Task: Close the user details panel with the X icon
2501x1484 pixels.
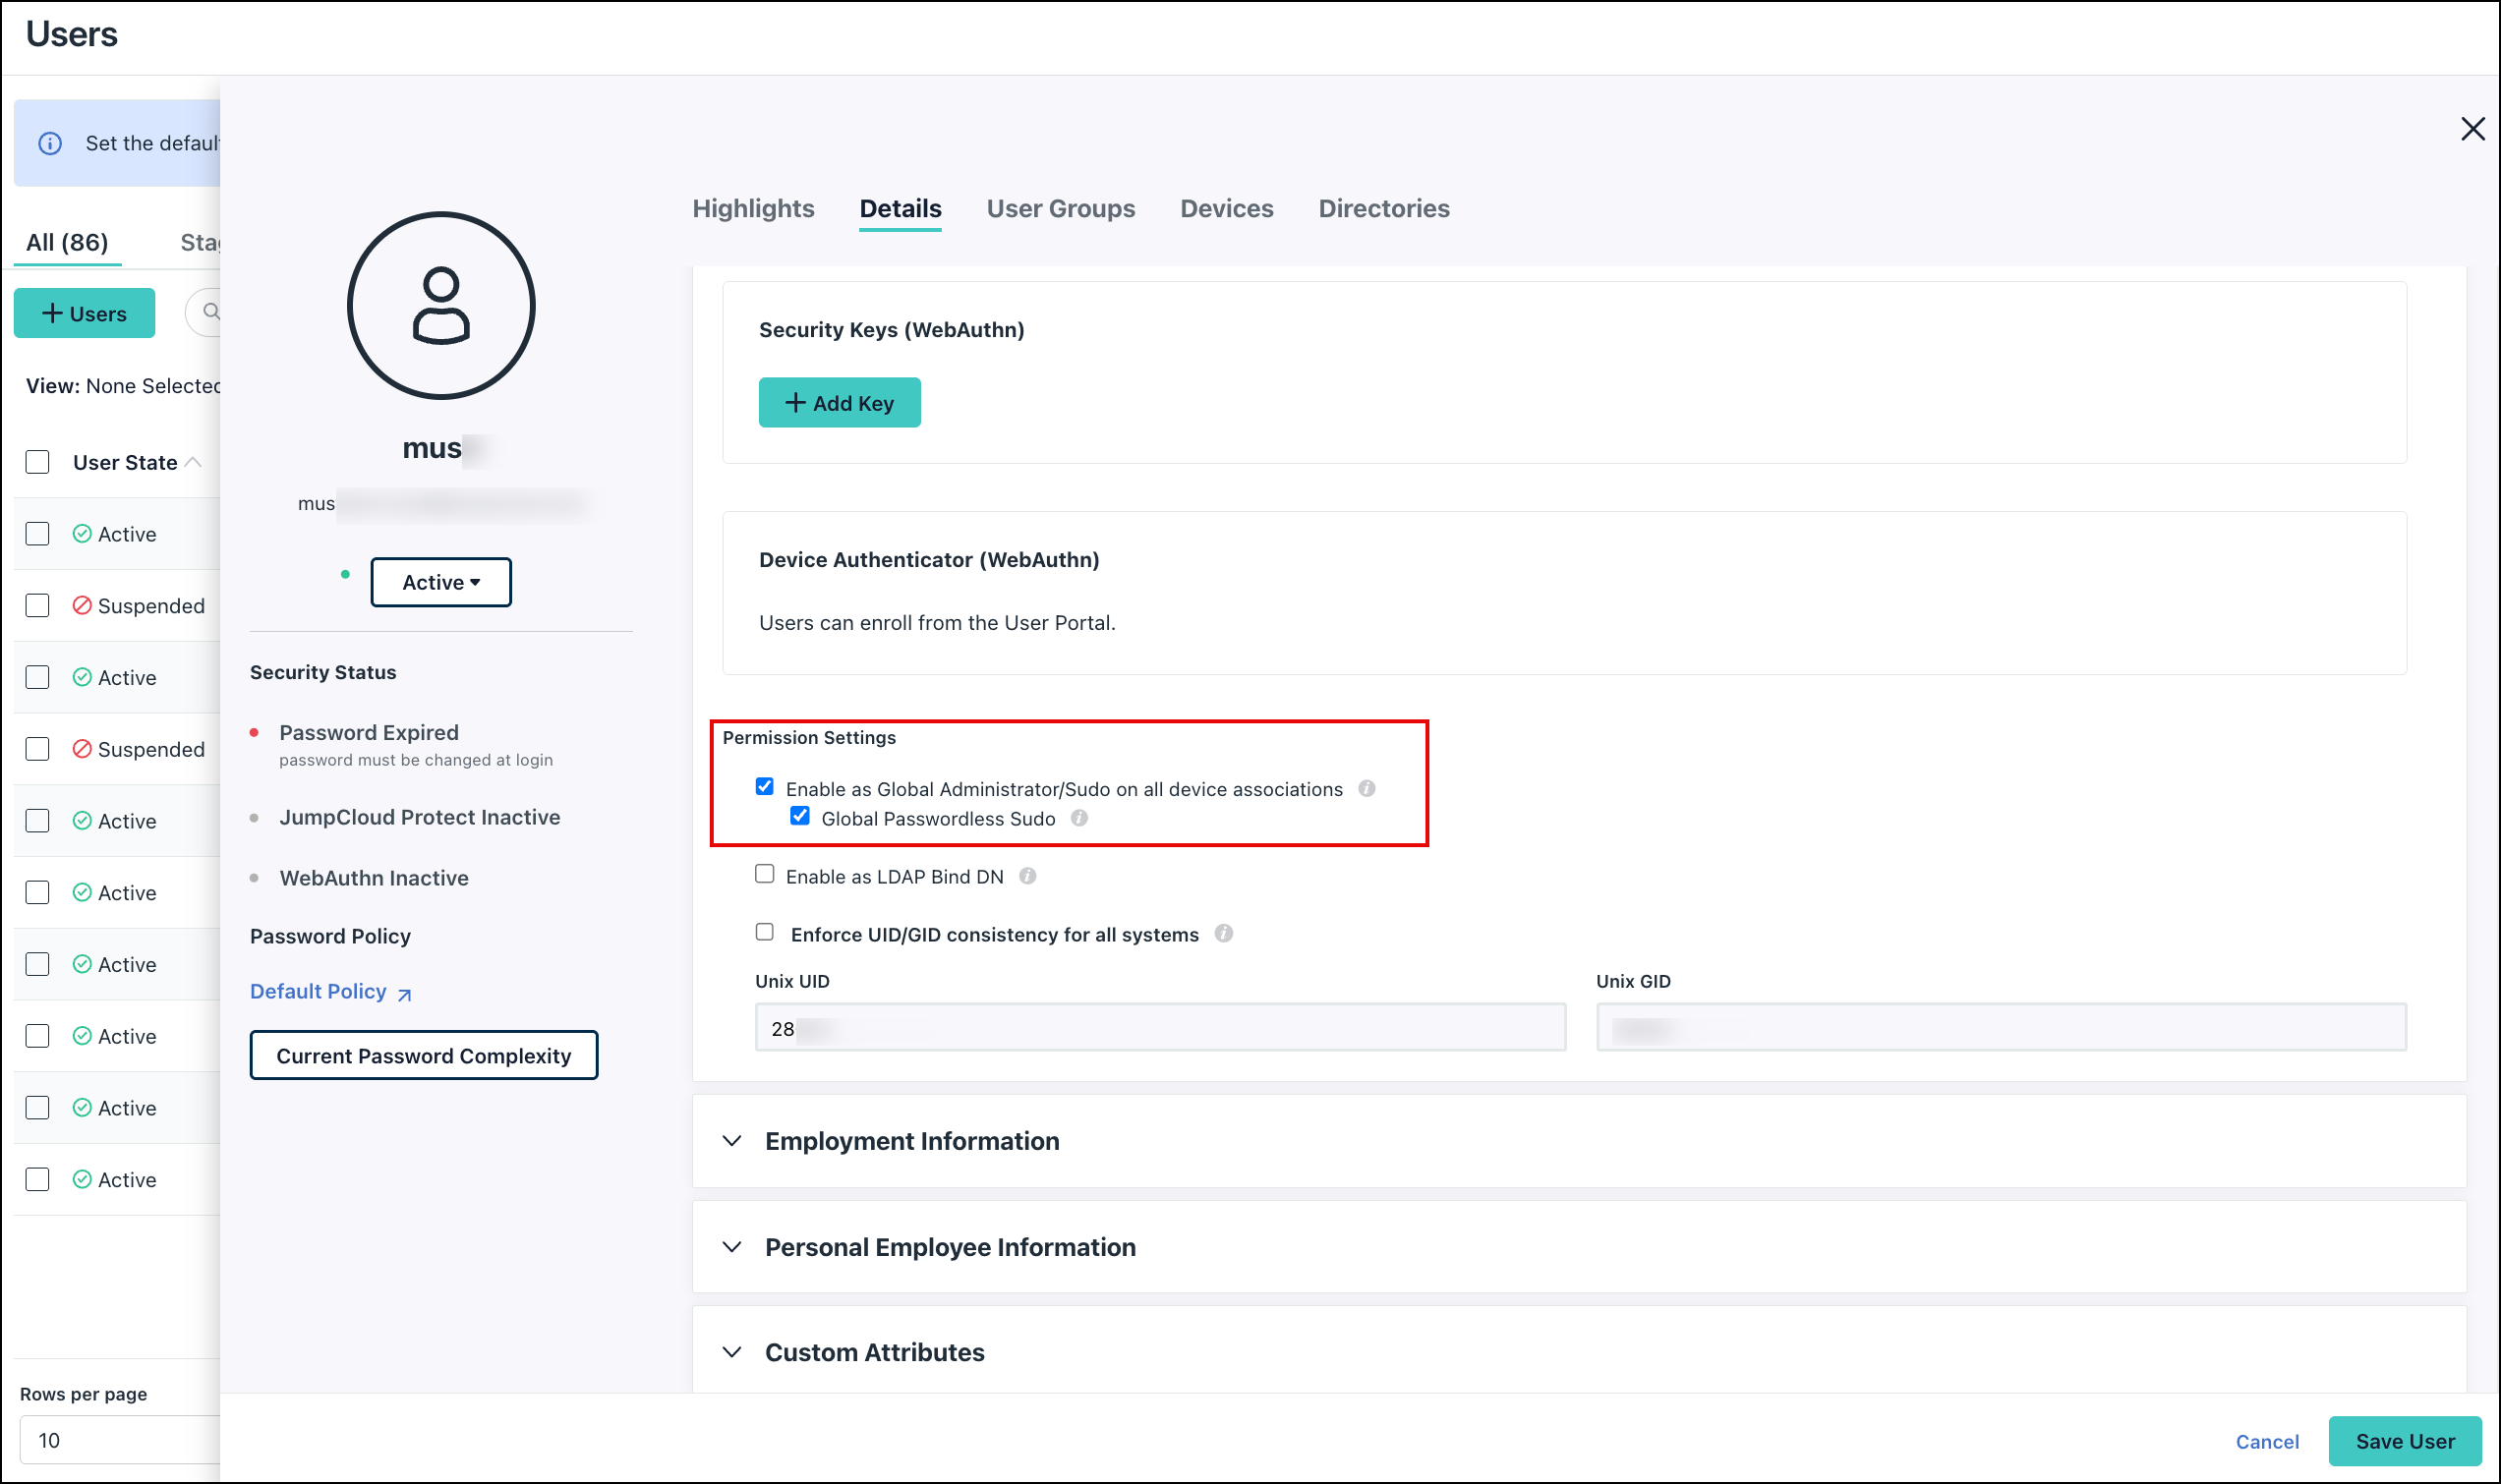Action: pyautogui.click(x=2473, y=128)
